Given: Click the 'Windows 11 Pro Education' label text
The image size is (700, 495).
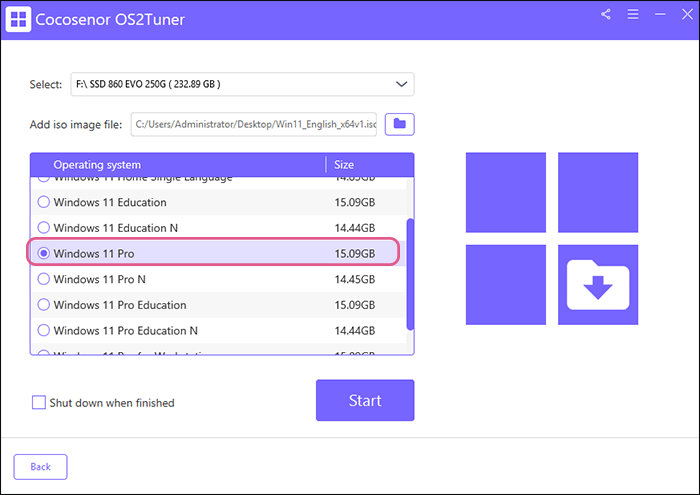Looking at the screenshot, I should tap(120, 305).
